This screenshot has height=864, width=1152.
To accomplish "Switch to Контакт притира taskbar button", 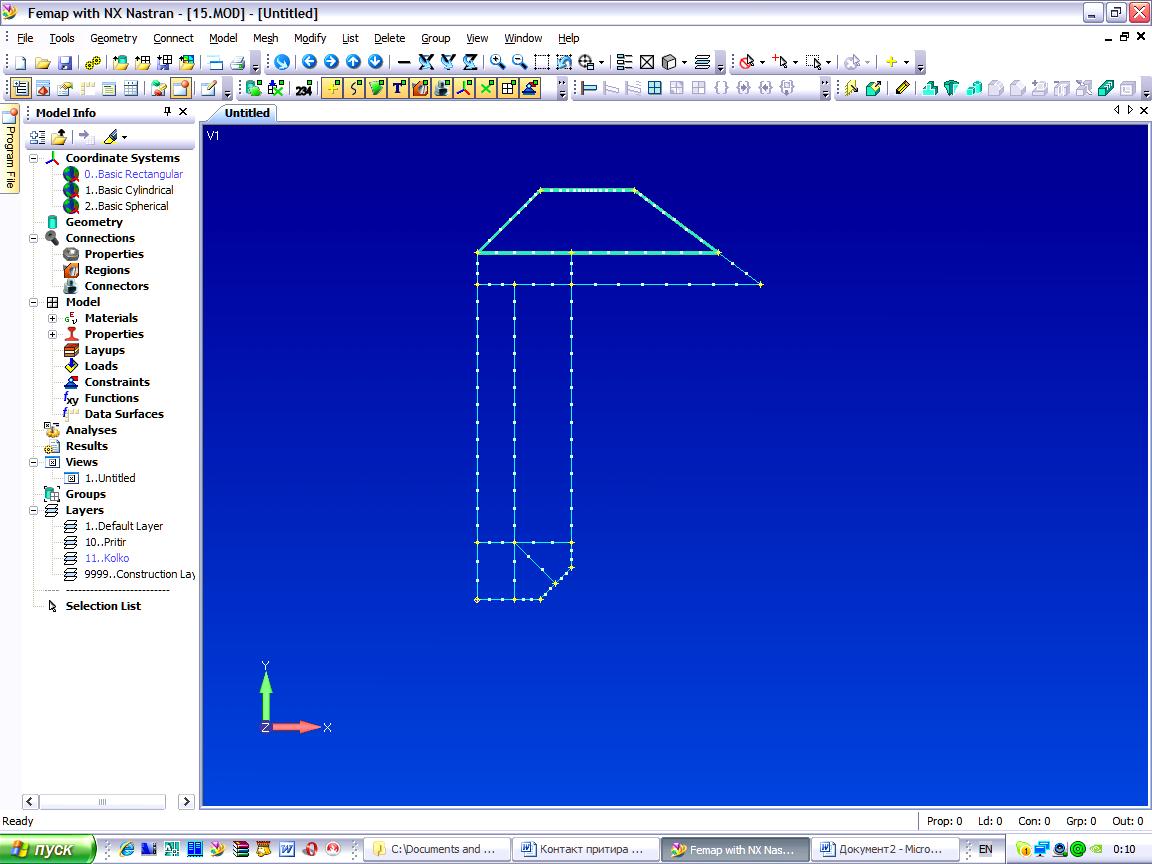I will pyautogui.click(x=584, y=849).
